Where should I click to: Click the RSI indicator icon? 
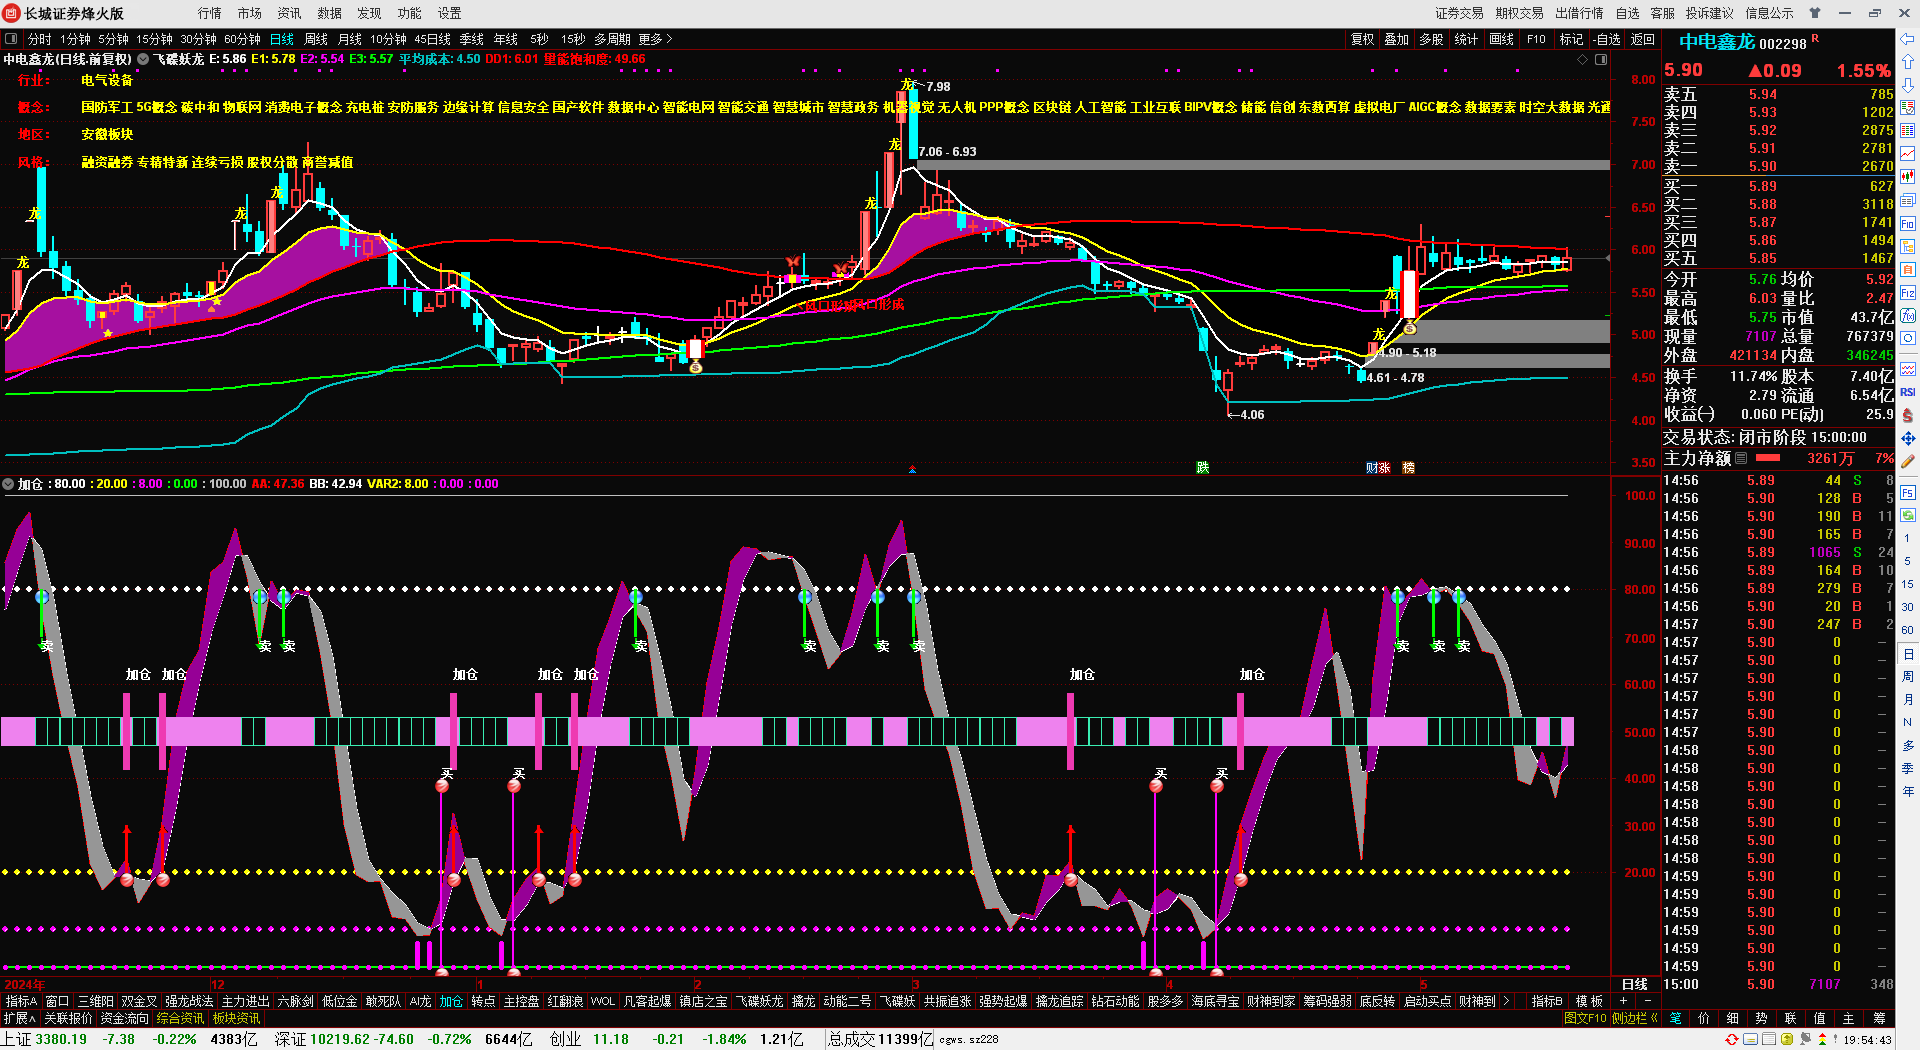pos(1908,392)
